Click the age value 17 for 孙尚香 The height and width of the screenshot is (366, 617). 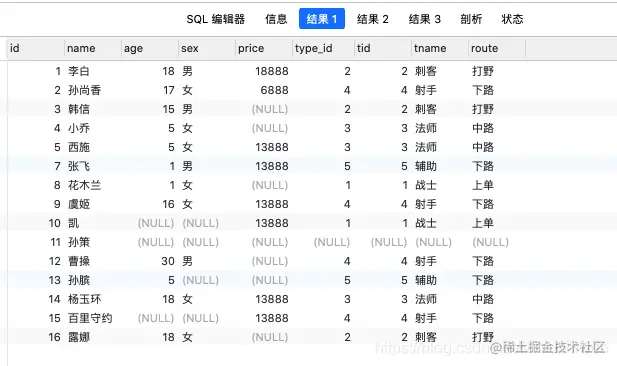tap(169, 90)
